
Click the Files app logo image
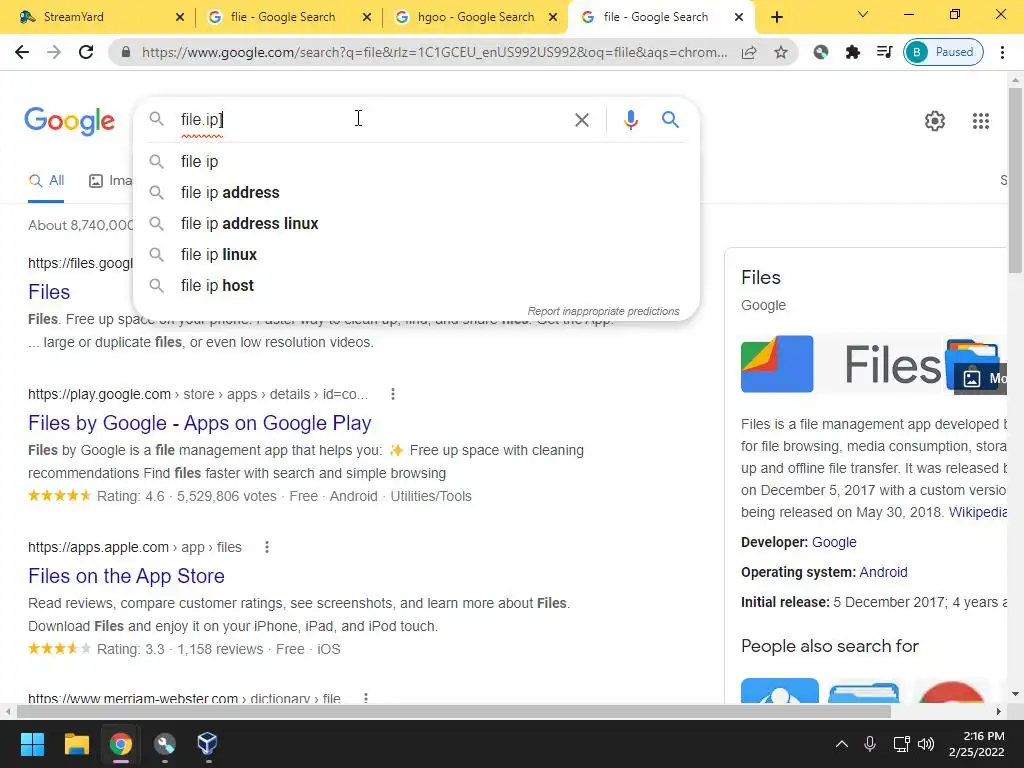[776, 364]
